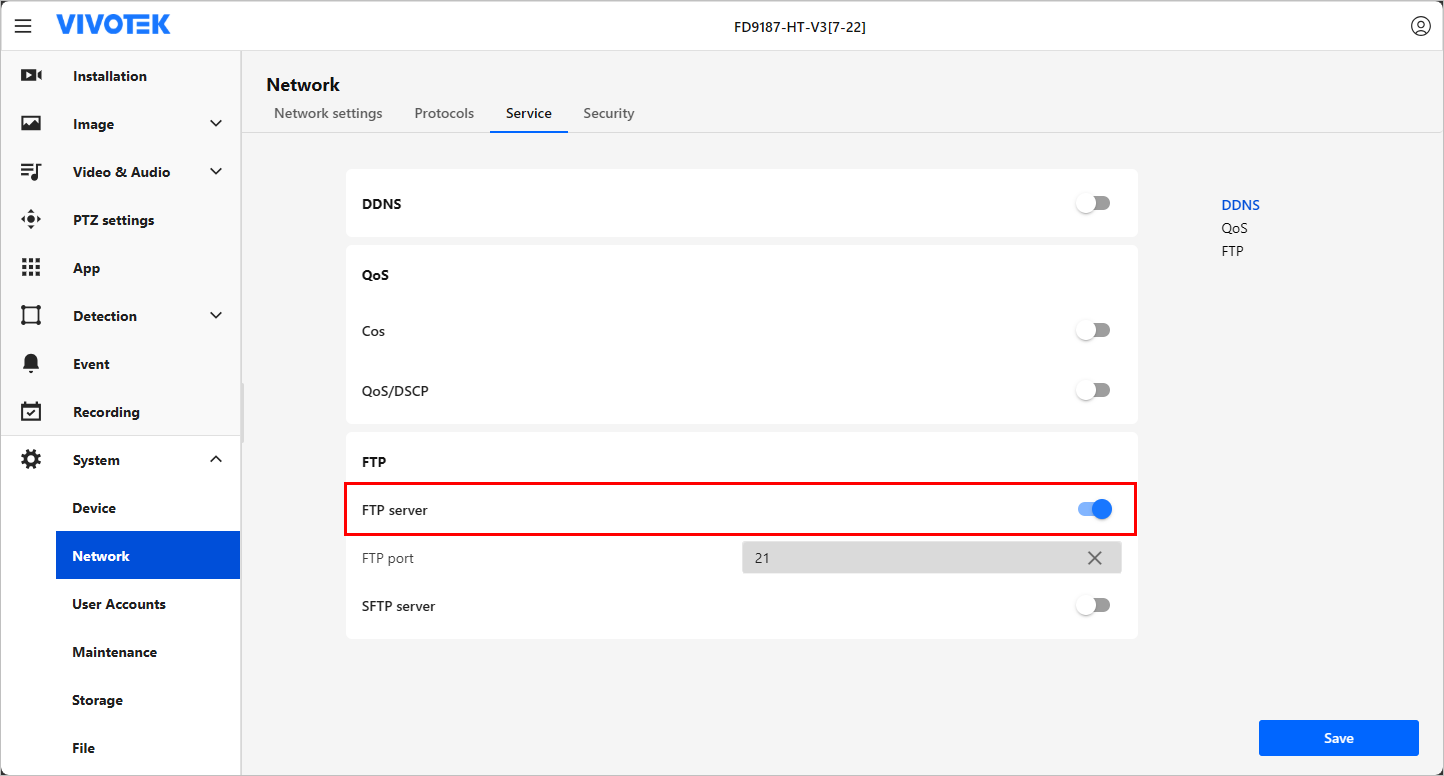Viewport: 1444px width, 776px height.
Task: Open PTZ settings in the sidebar
Action: point(113,220)
